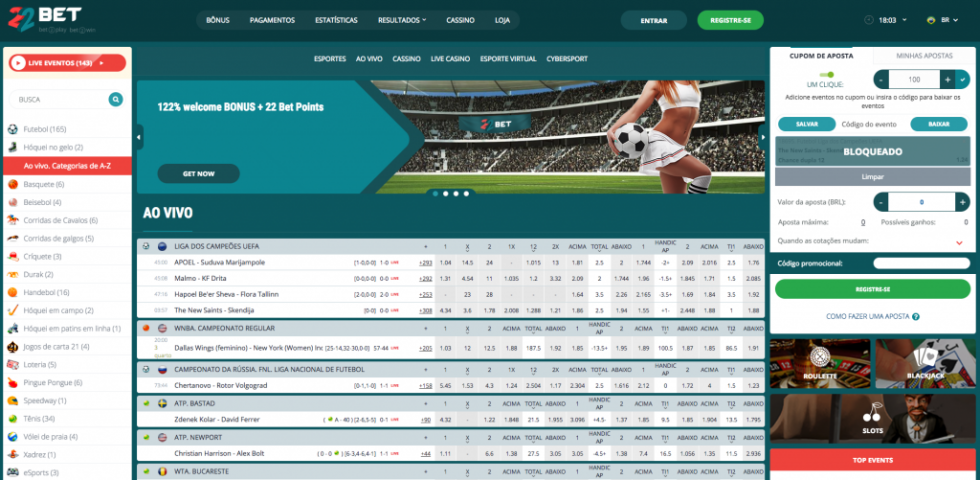Select the second banner carousel dot

[445, 193]
